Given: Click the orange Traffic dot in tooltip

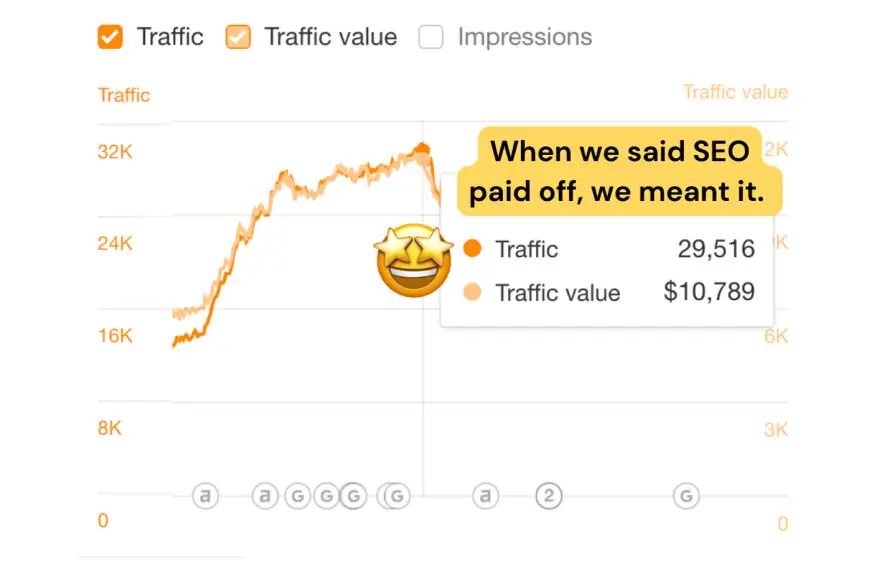Looking at the screenshot, I should (473, 249).
